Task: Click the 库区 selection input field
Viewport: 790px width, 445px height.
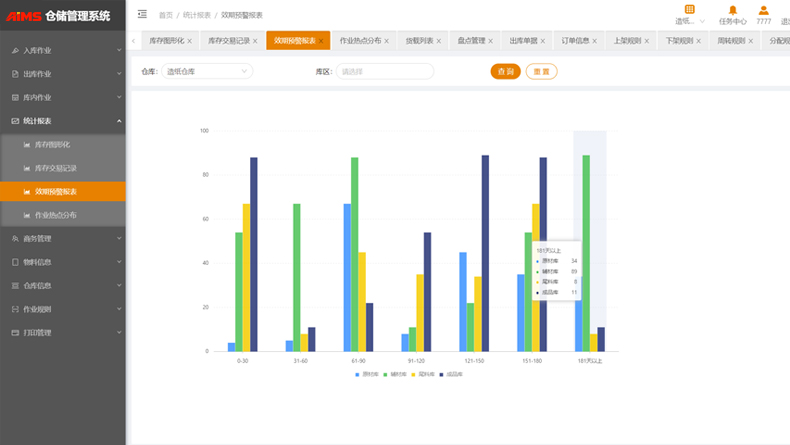Action: (384, 71)
